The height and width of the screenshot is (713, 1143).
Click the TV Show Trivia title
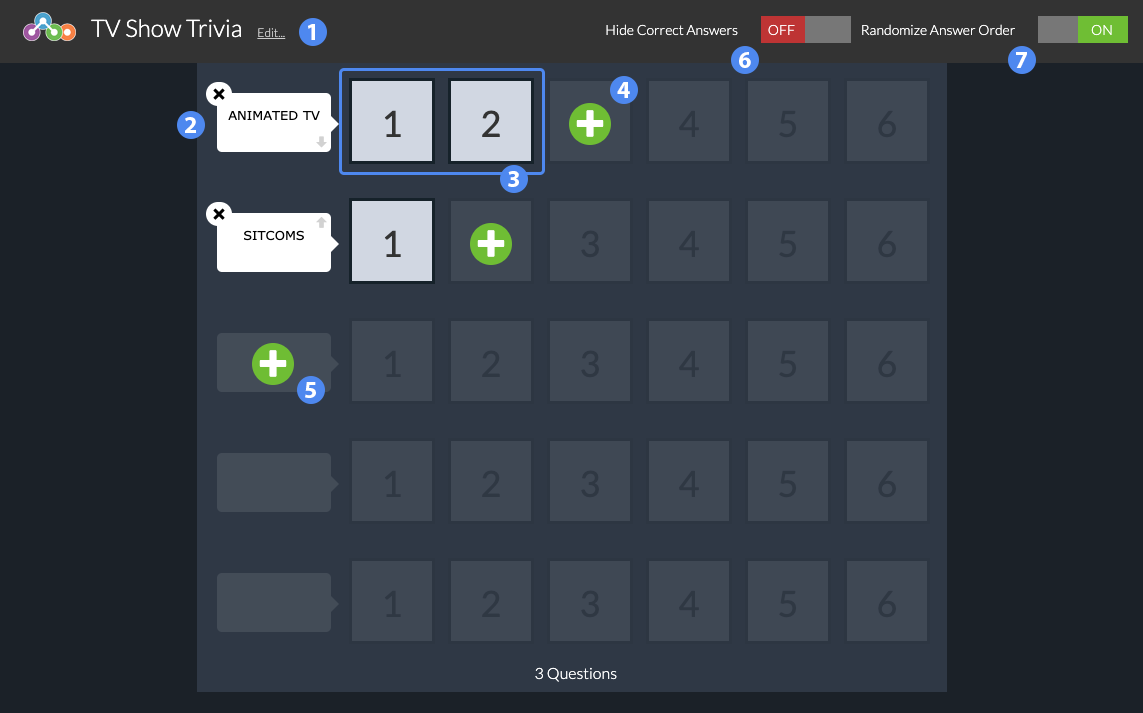(x=166, y=28)
